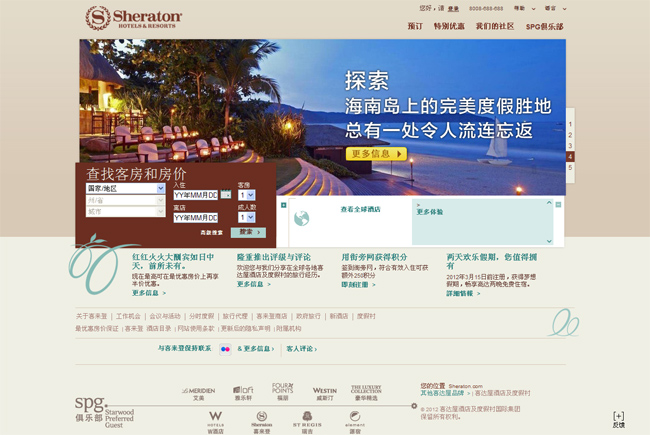Click the Westin brand logo

[324, 392]
